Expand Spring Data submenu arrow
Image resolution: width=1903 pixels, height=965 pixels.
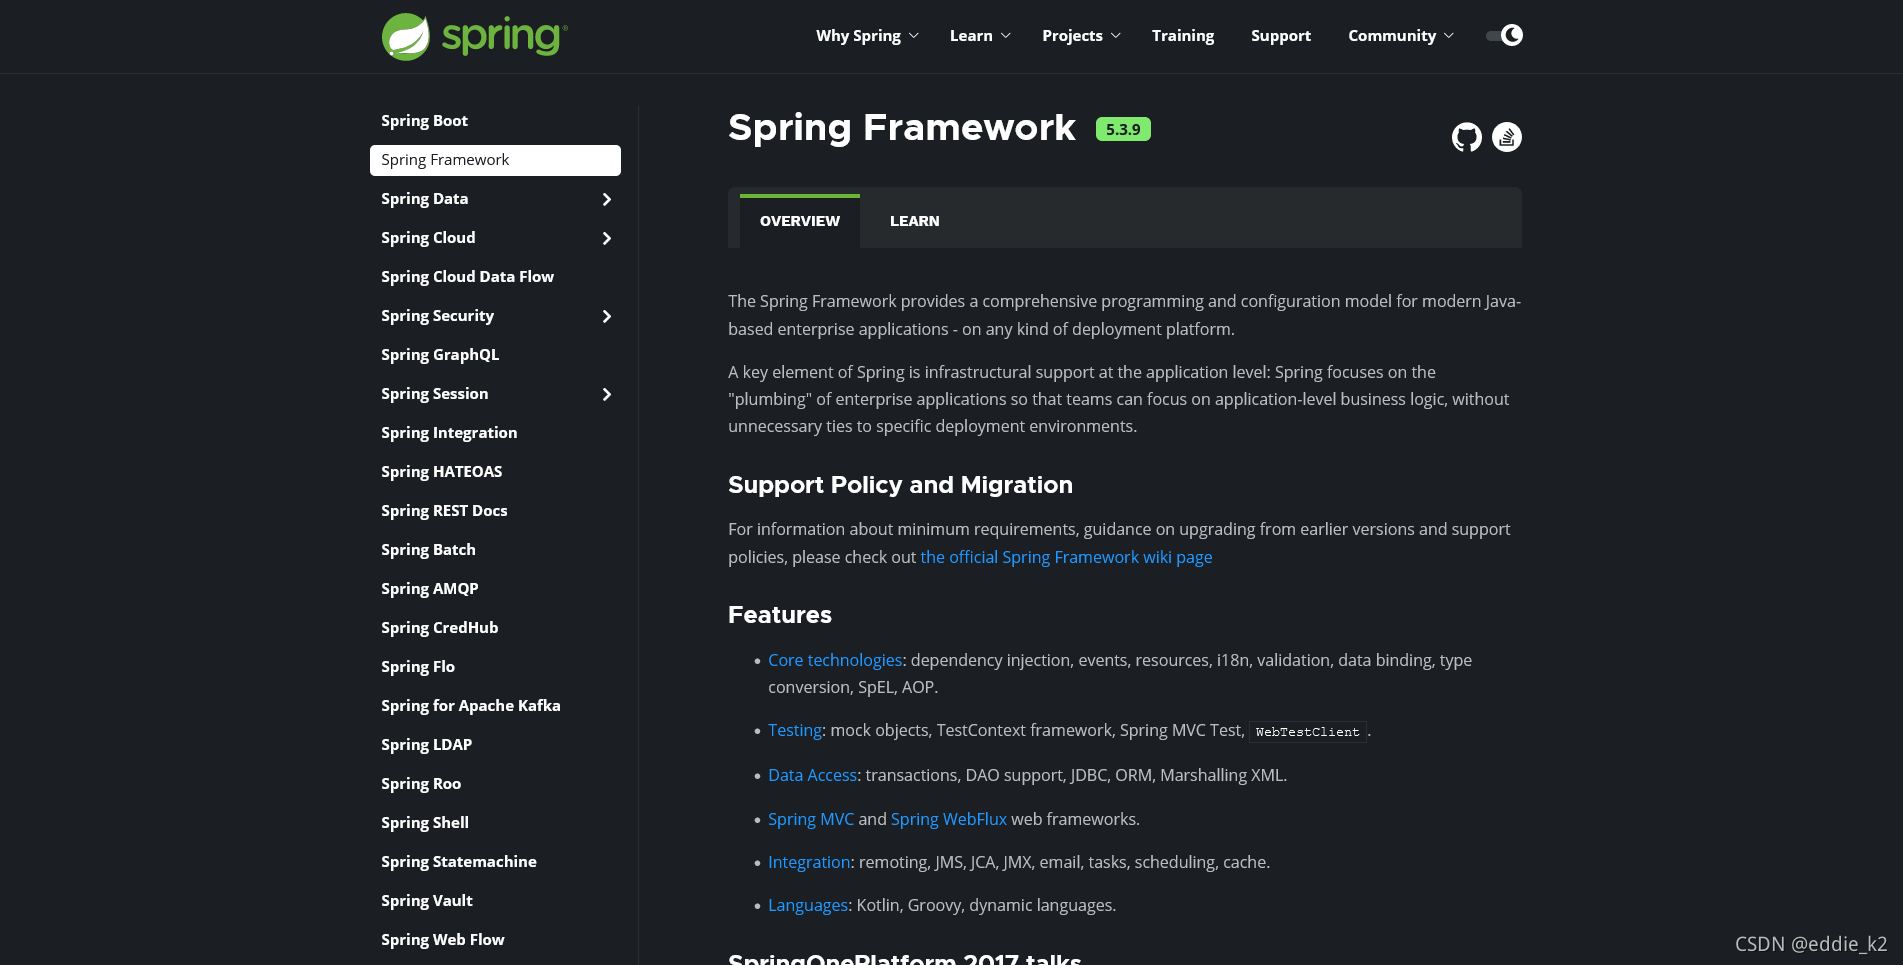tap(607, 199)
